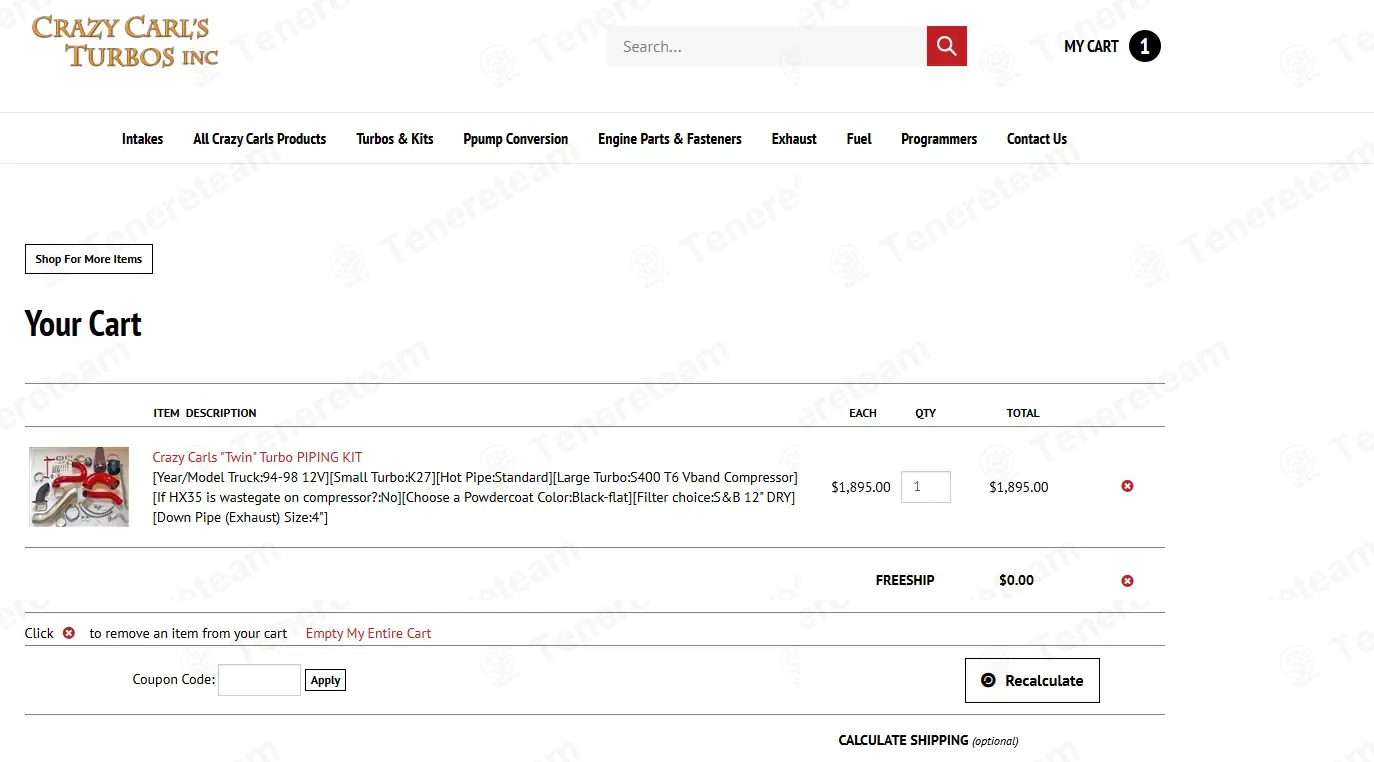Click the $1,895.00 value under TOTAL
The image size is (1374, 762).
(1019, 487)
